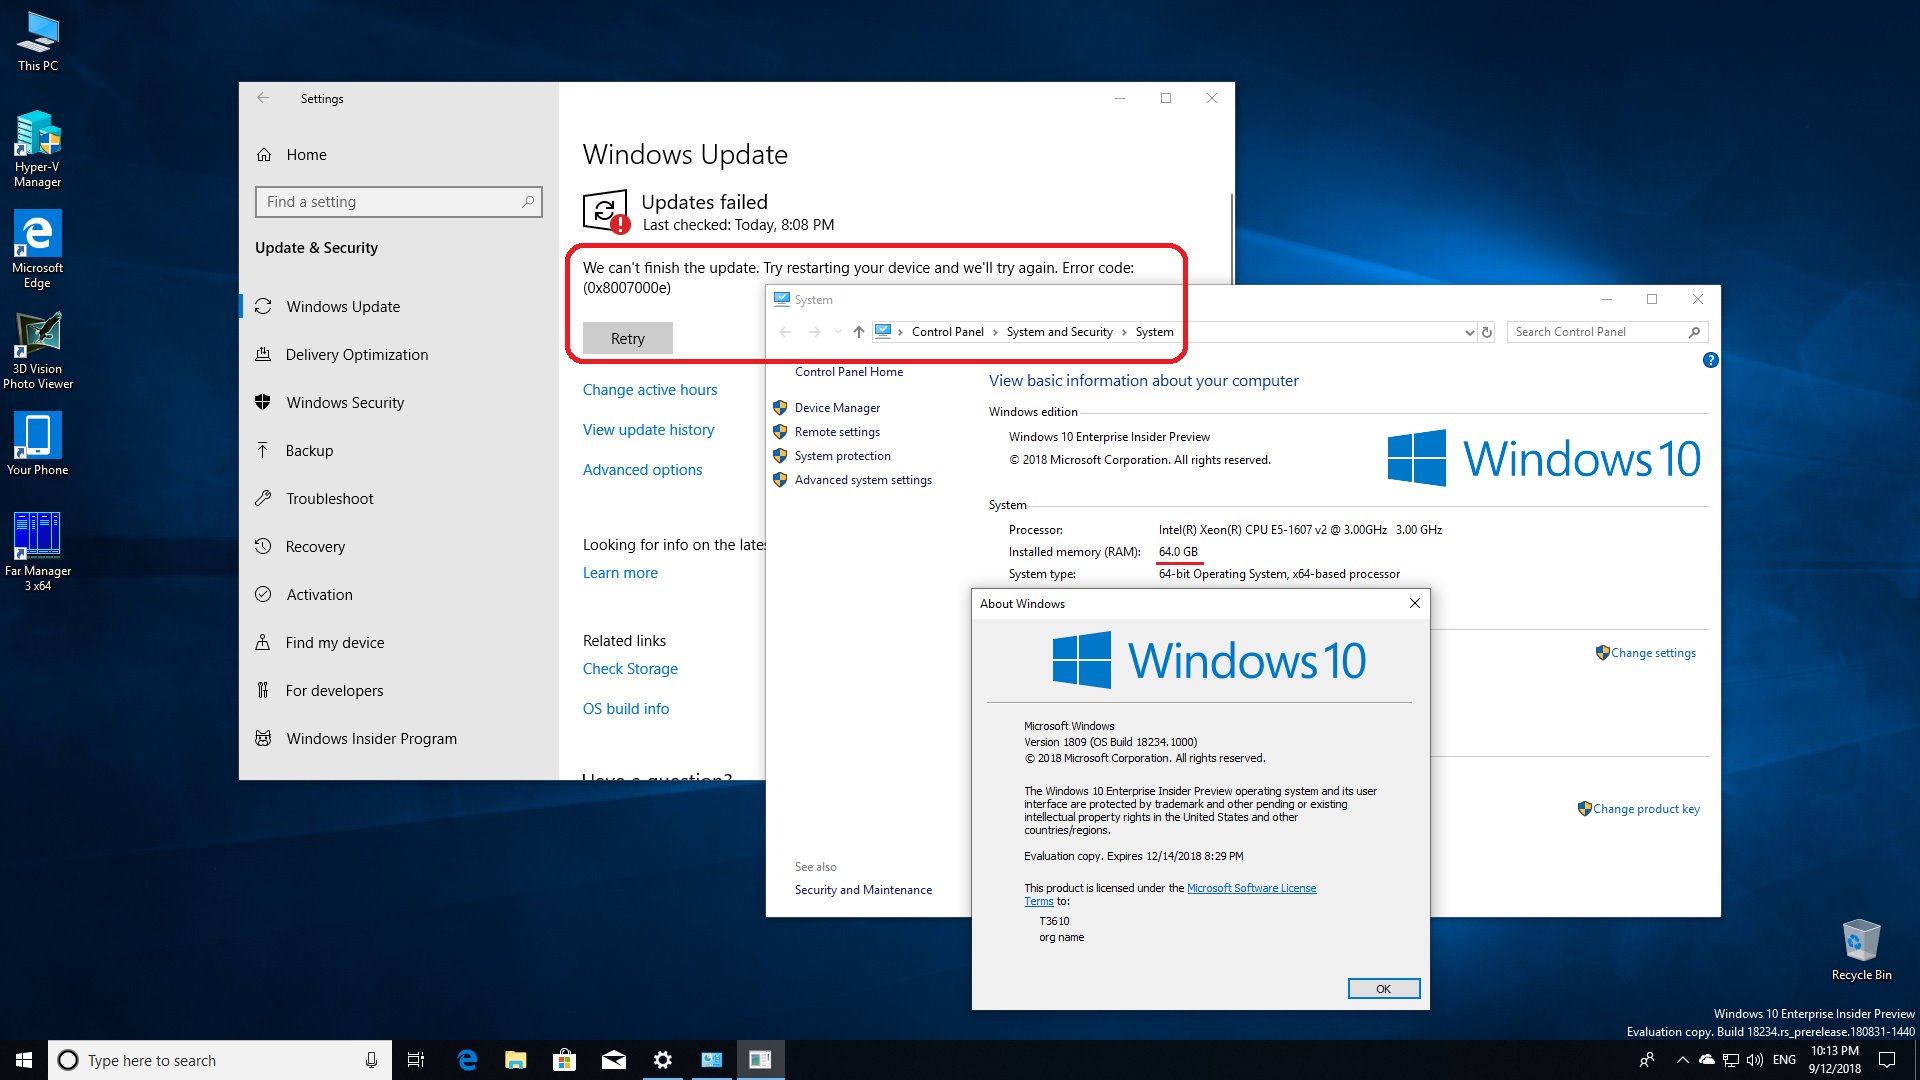Select Windows Update in sidebar
The image size is (1920, 1080).
398,307
